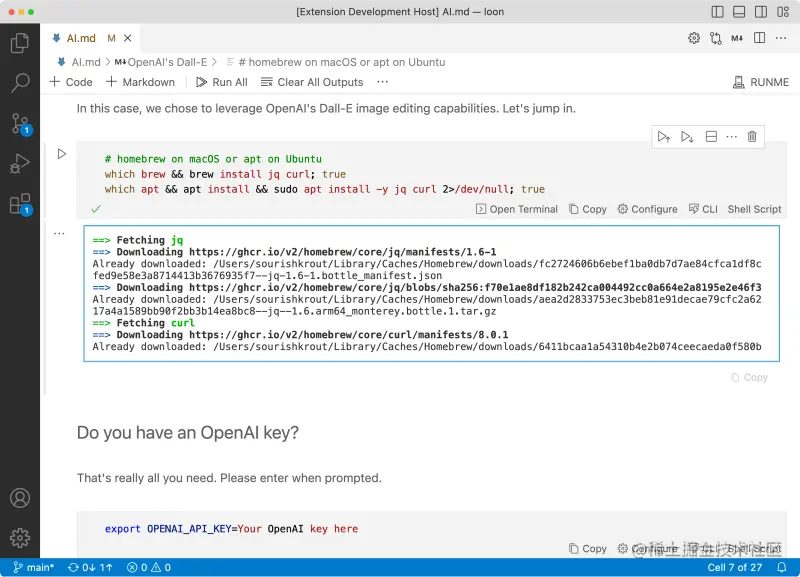Click the 'Do you have an OpenAI key?' heading
The image size is (800, 577).
click(x=188, y=433)
